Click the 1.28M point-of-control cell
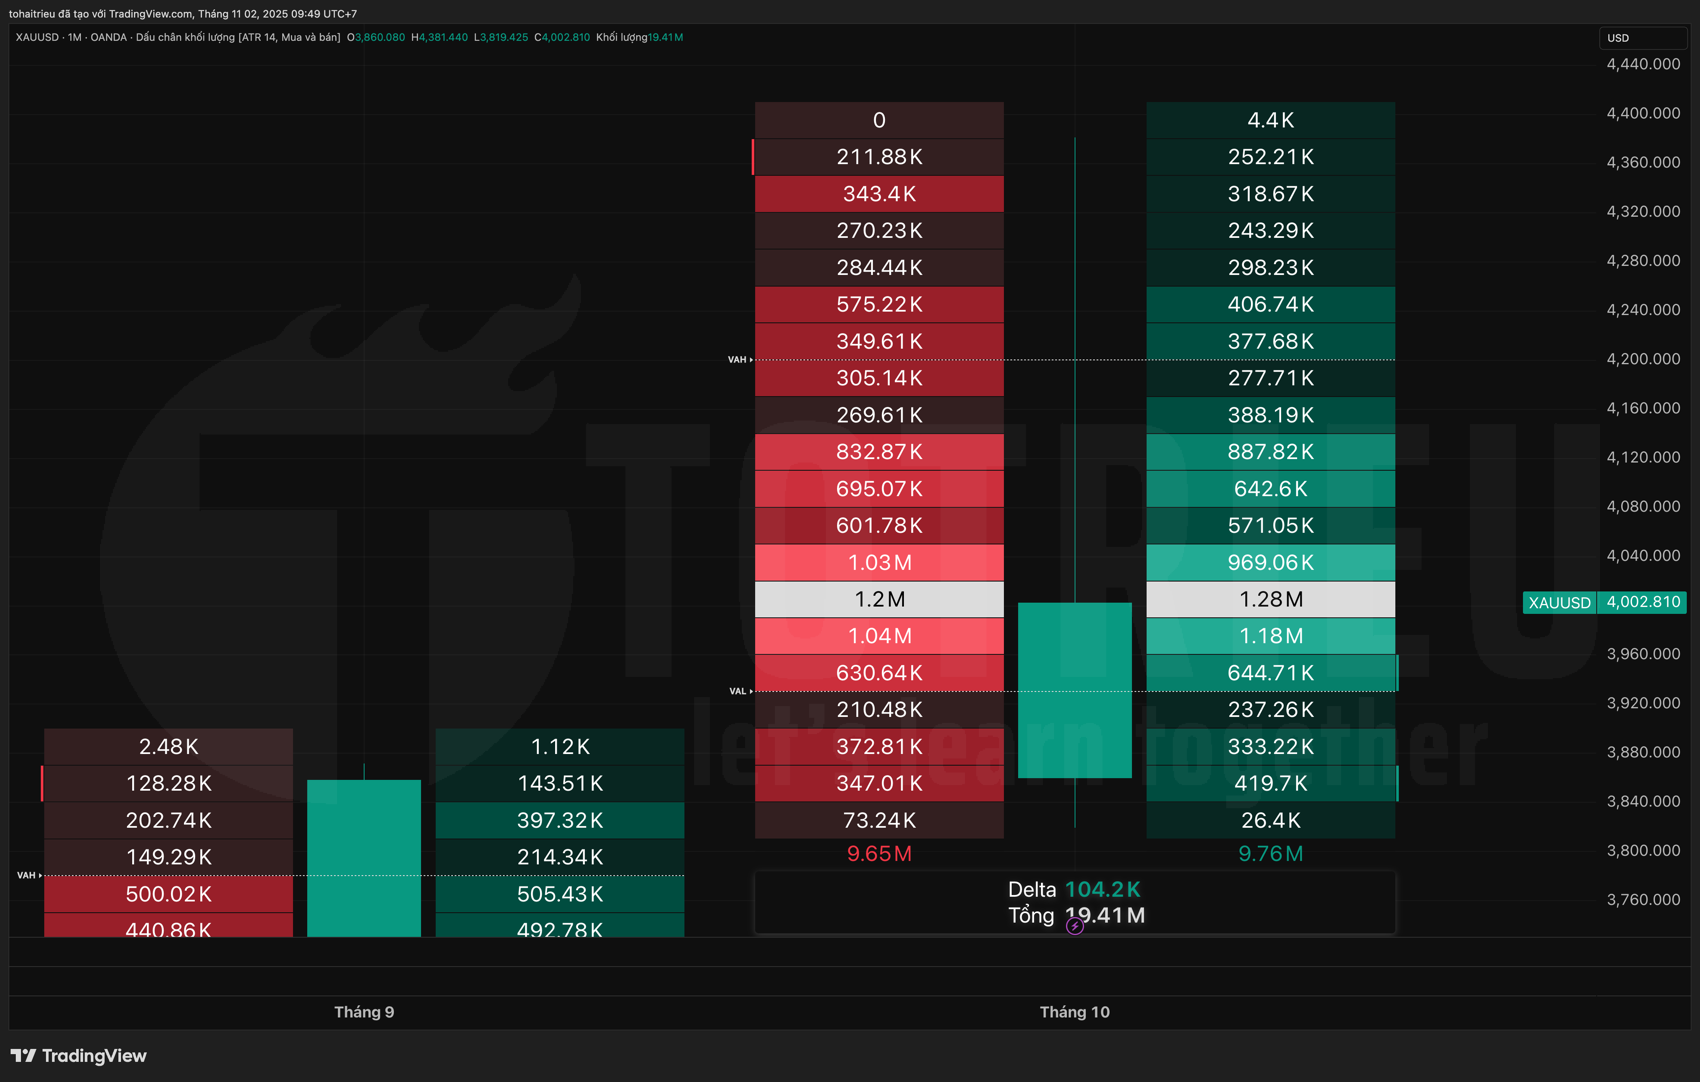The height and width of the screenshot is (1082, 1700). click(1270, 599)
